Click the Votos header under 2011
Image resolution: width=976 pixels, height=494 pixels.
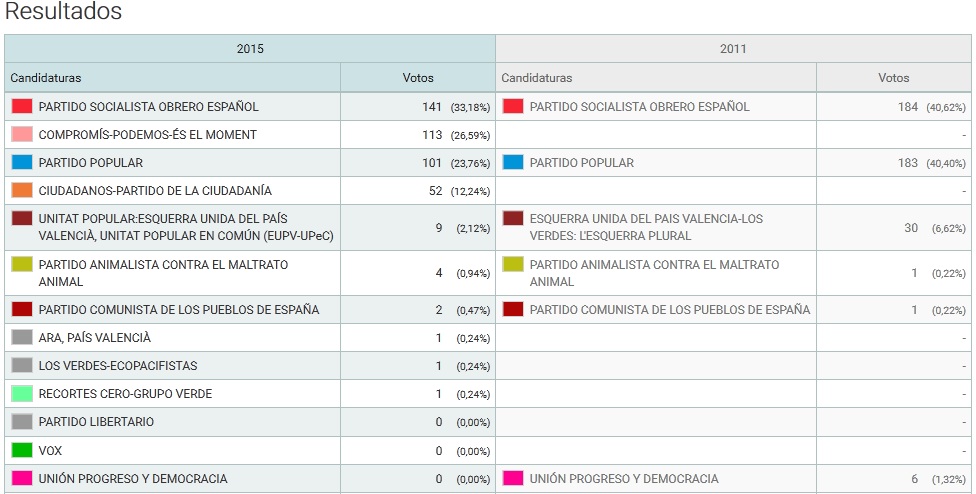pos(893,78)
